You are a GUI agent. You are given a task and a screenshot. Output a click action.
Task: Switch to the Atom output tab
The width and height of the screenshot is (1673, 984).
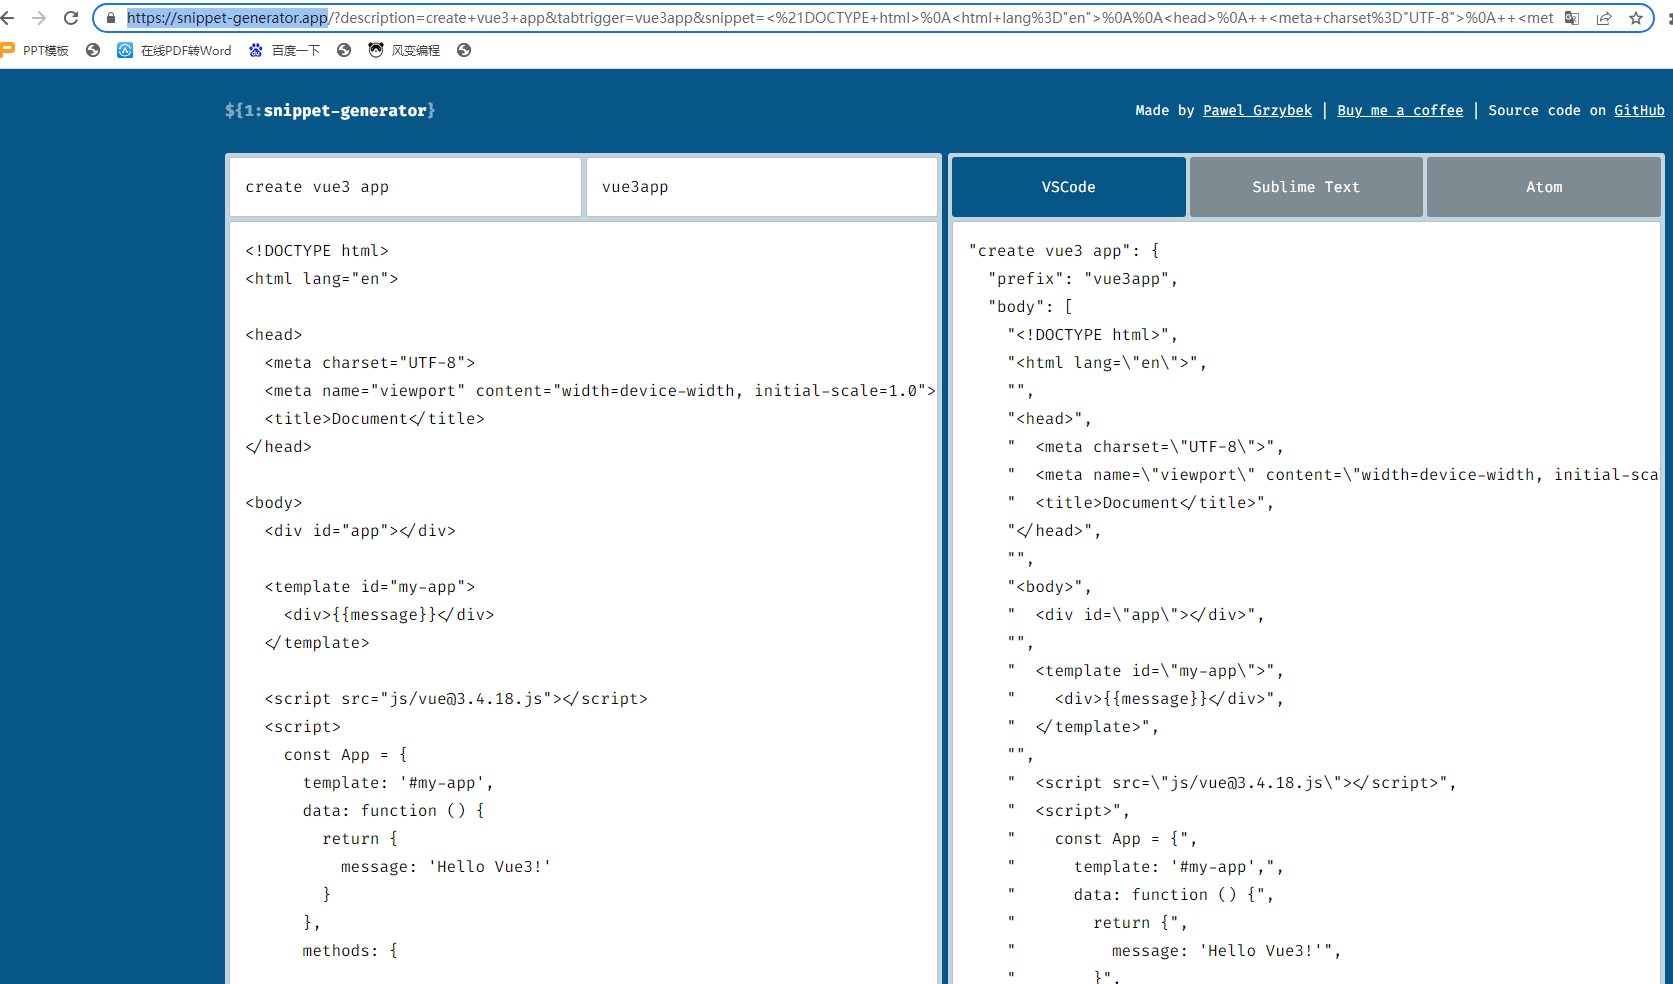click(1544, 187)
